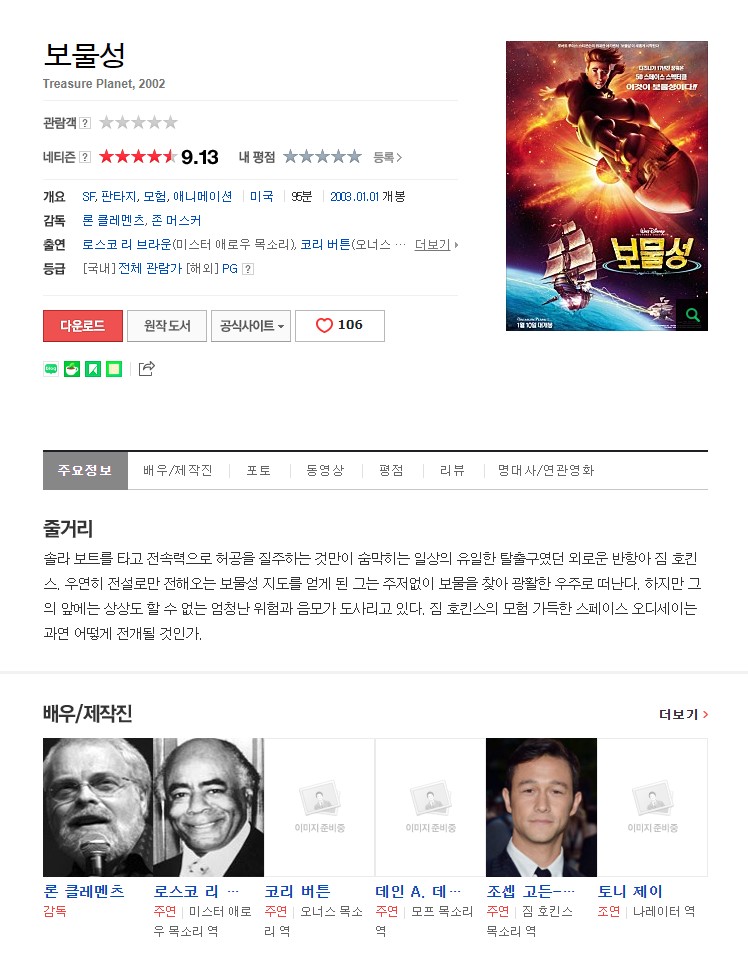Click the help icon beside 관람객
748x955 pixels.
pos(85,122)
